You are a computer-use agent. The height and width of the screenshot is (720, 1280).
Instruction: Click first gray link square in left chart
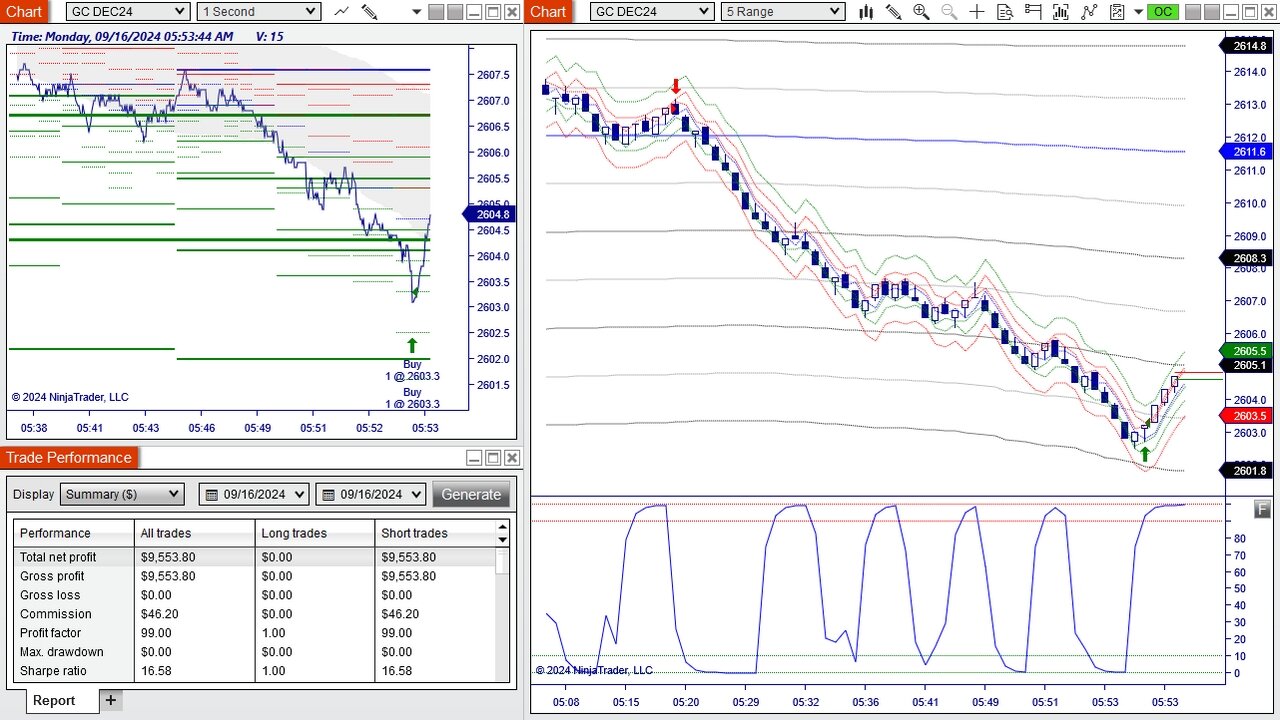pos(436,12)
